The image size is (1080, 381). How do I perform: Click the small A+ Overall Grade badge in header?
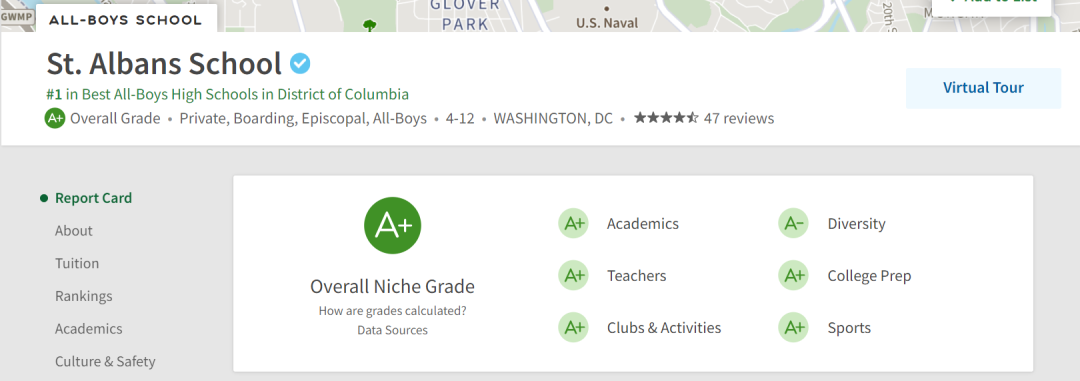click(55, 118)
